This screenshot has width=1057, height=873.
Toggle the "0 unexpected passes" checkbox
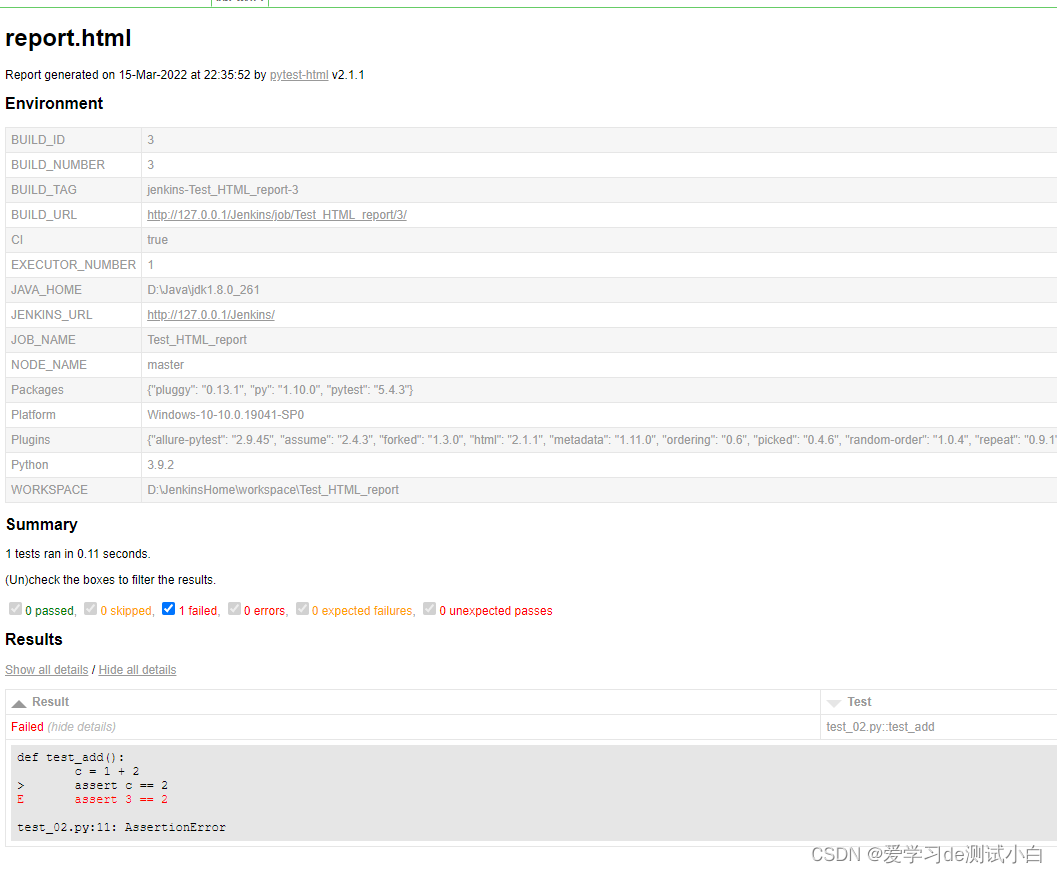pyautogui.click(x=430, y=609)
